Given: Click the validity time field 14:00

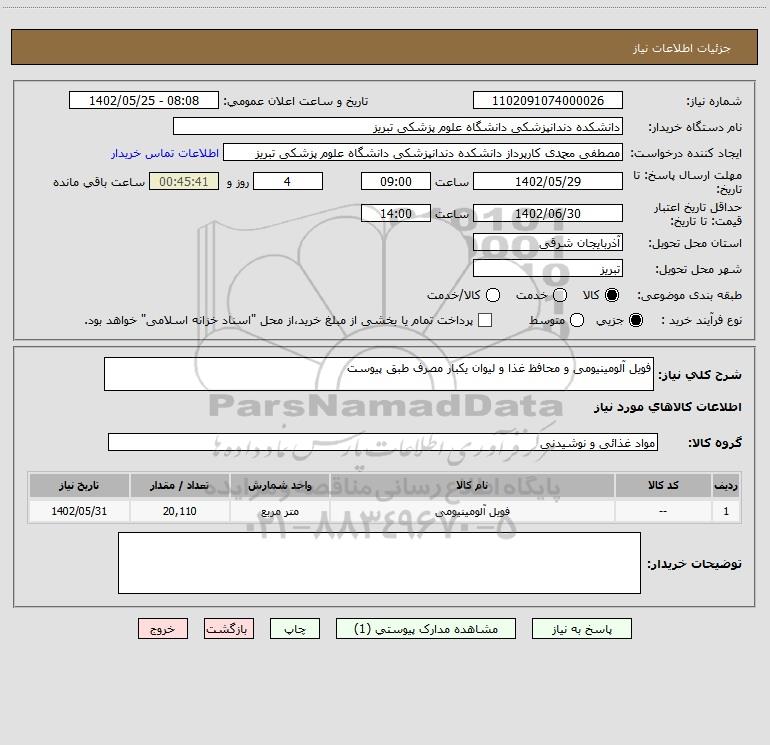Looking at the screenshot, I should click(x=396, y=213).
